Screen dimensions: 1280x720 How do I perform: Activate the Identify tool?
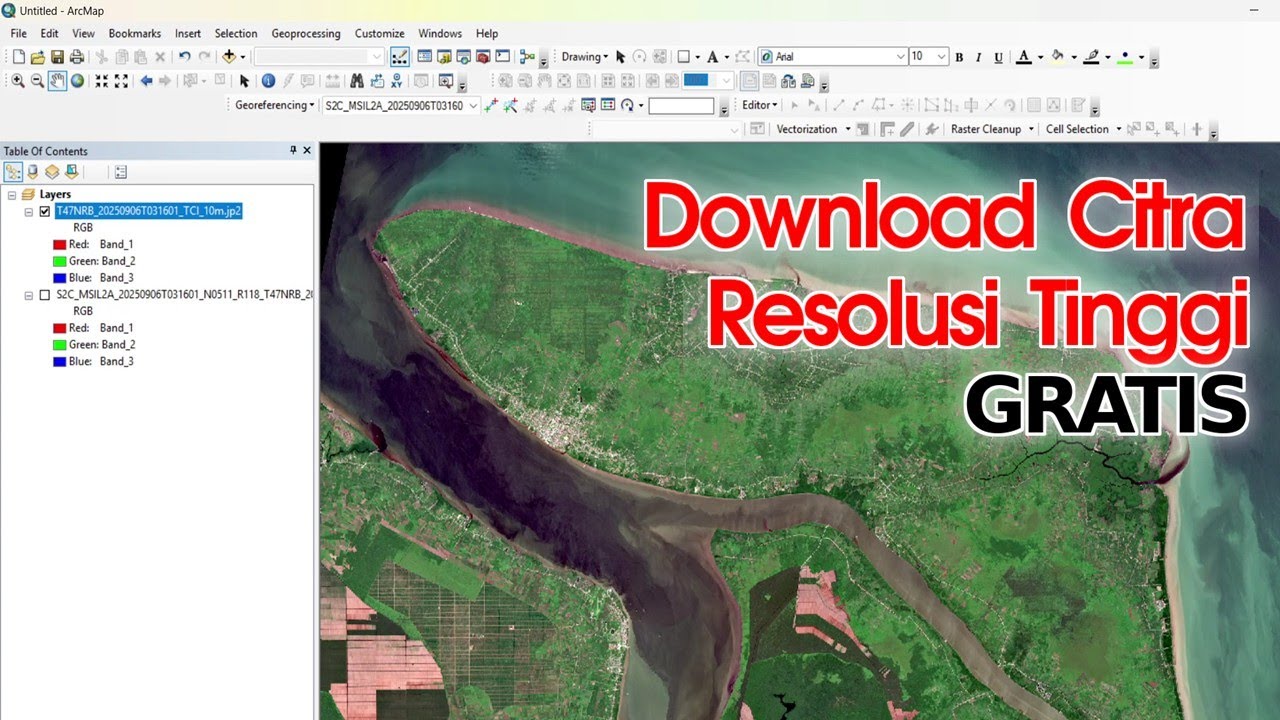268,81
